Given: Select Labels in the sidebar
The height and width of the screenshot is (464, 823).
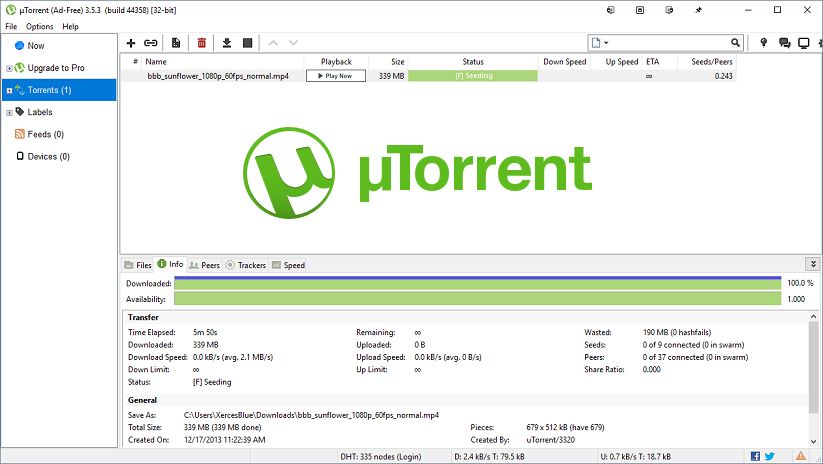Looking at the screenshot, I should pos(40,112).
